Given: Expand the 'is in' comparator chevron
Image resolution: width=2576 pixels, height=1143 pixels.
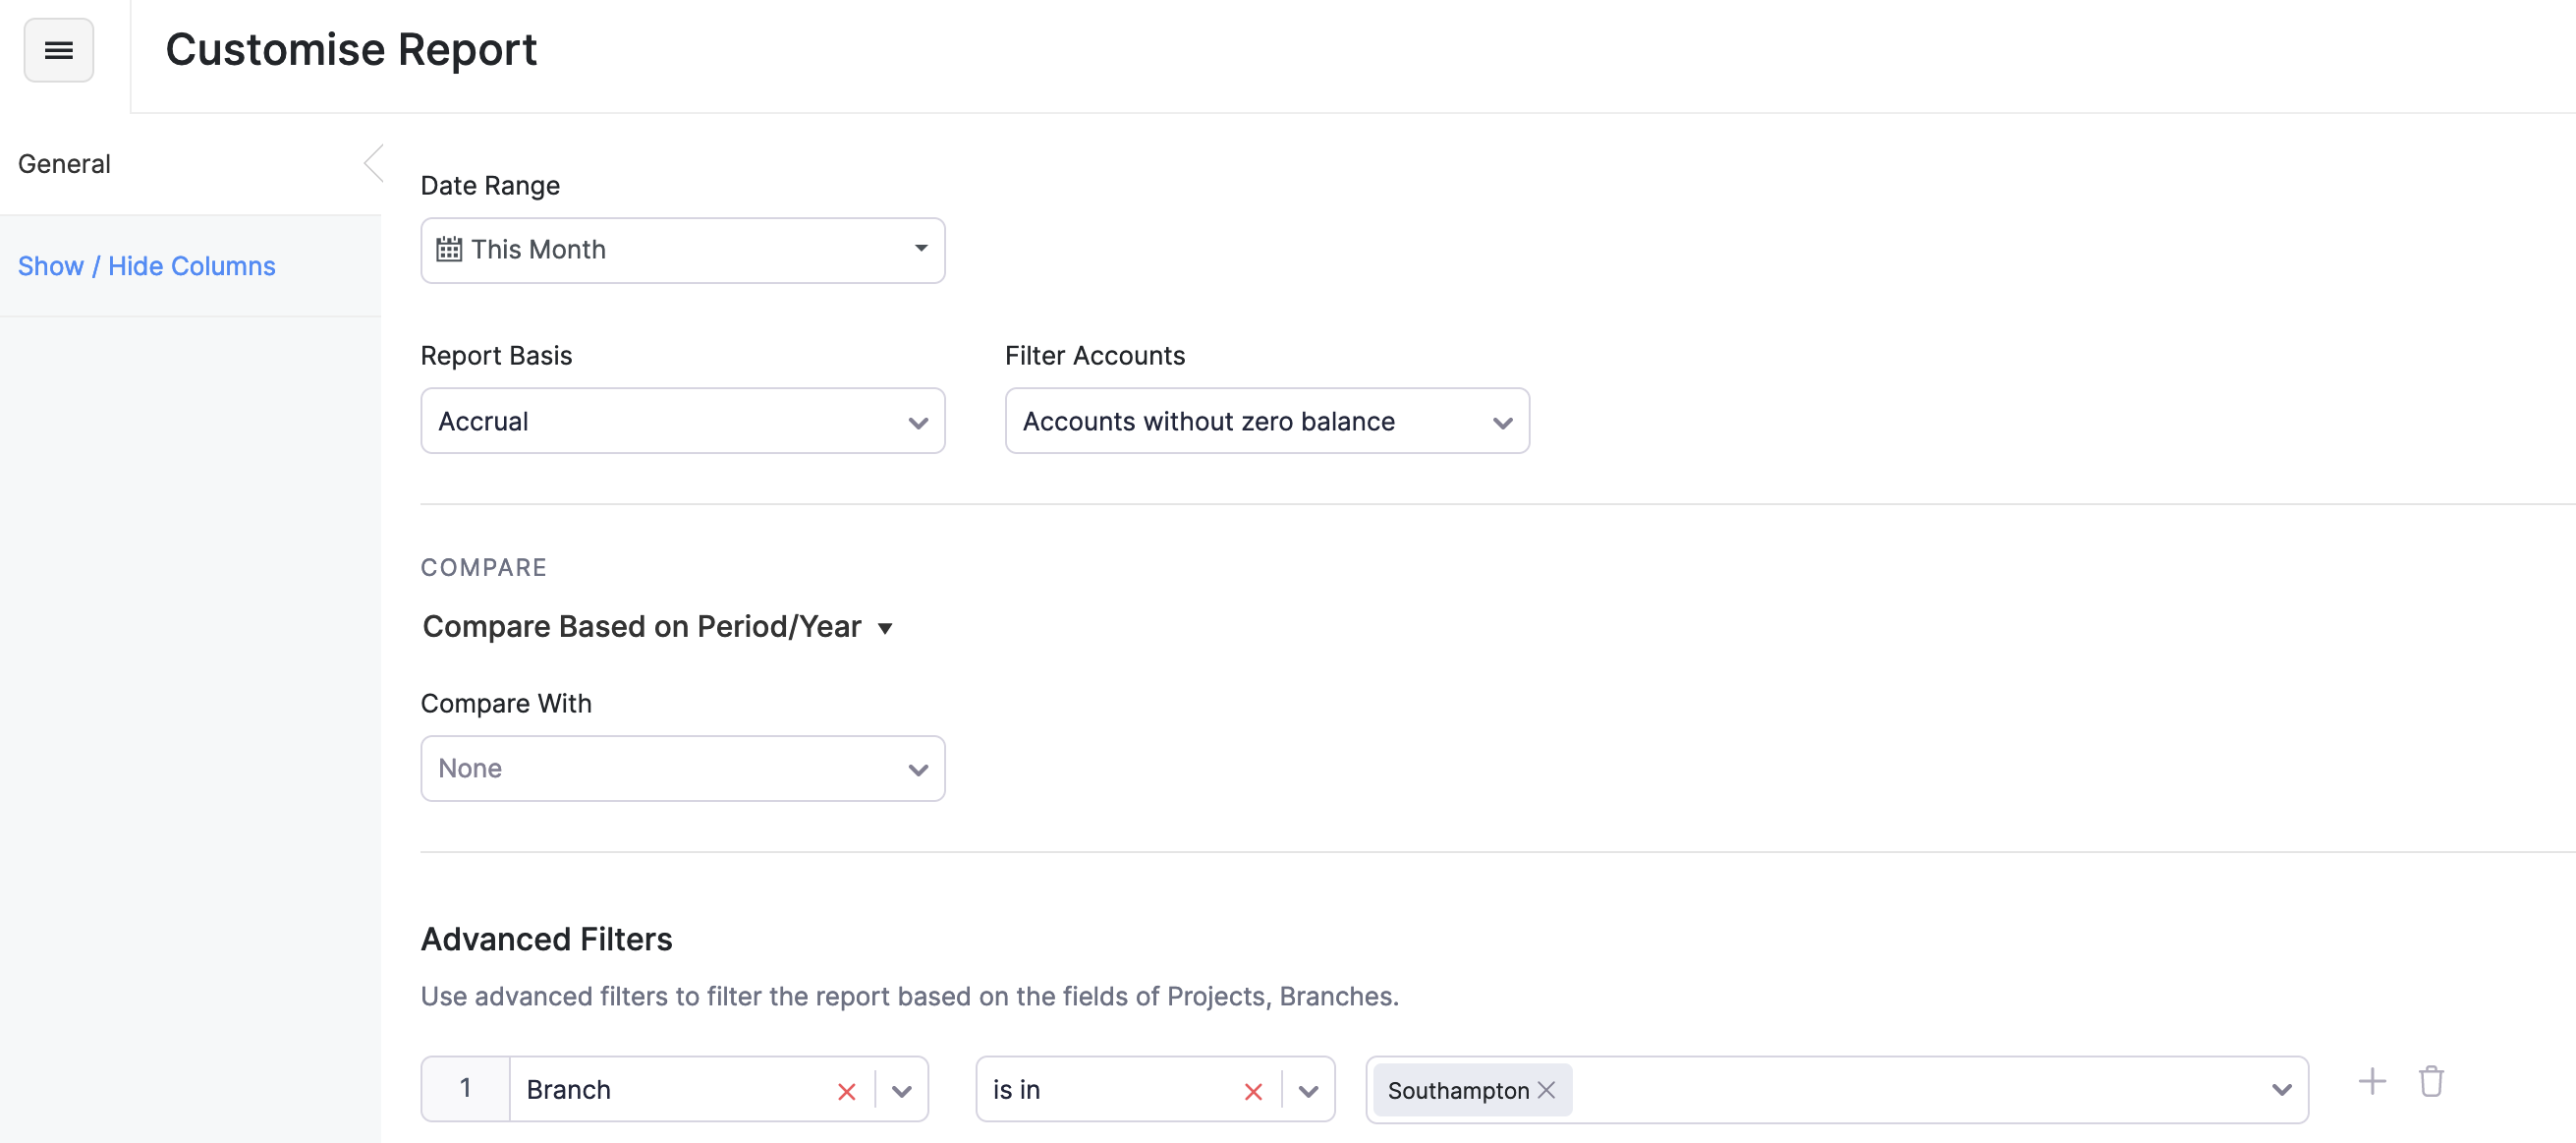Looking at the screenshot, I should (1307, 1091).
